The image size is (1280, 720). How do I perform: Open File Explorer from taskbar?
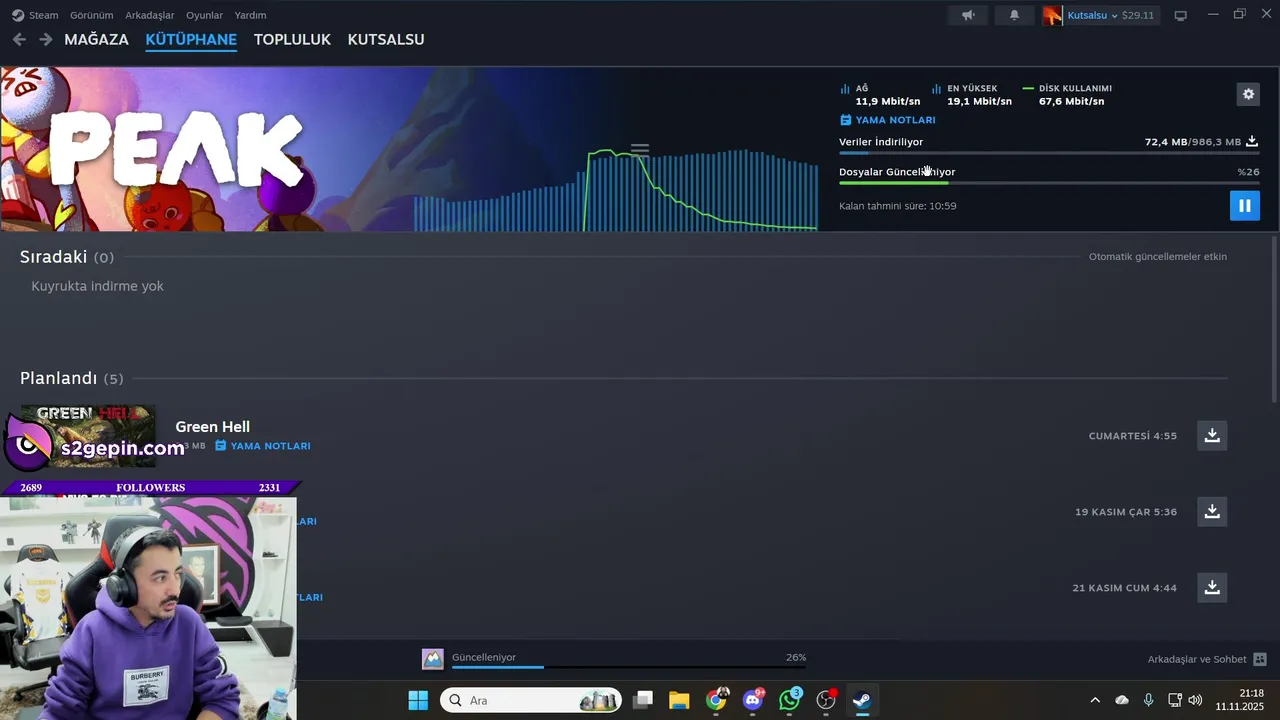pos(679,700)
